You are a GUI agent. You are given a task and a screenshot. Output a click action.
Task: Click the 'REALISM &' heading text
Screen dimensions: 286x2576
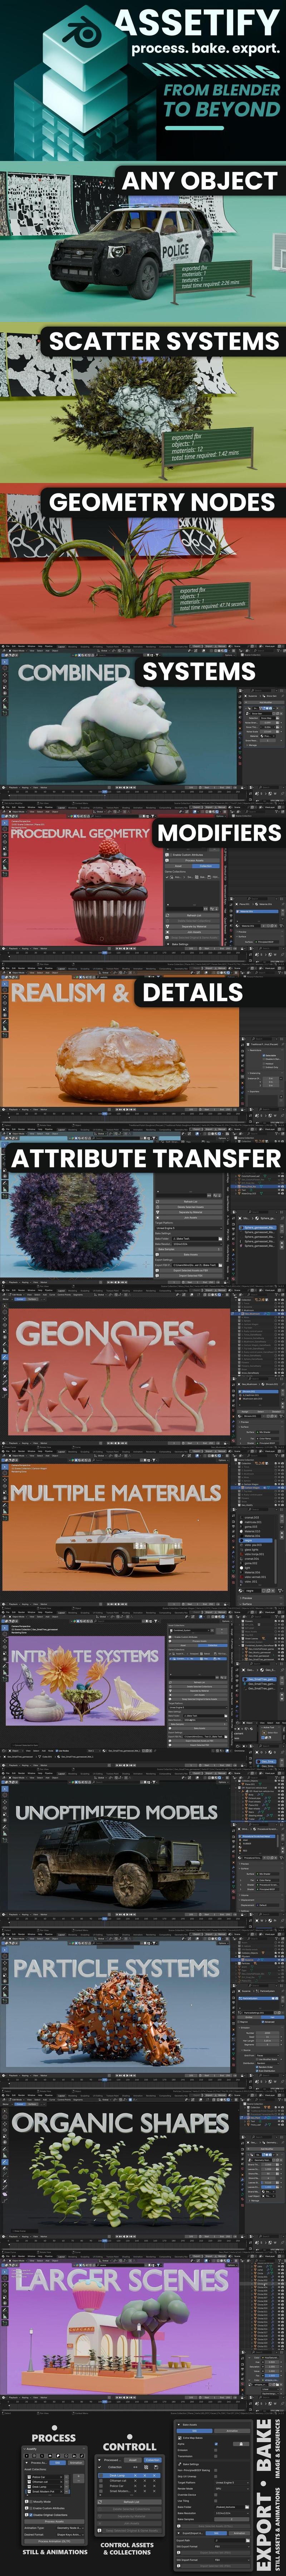point(70,992)
